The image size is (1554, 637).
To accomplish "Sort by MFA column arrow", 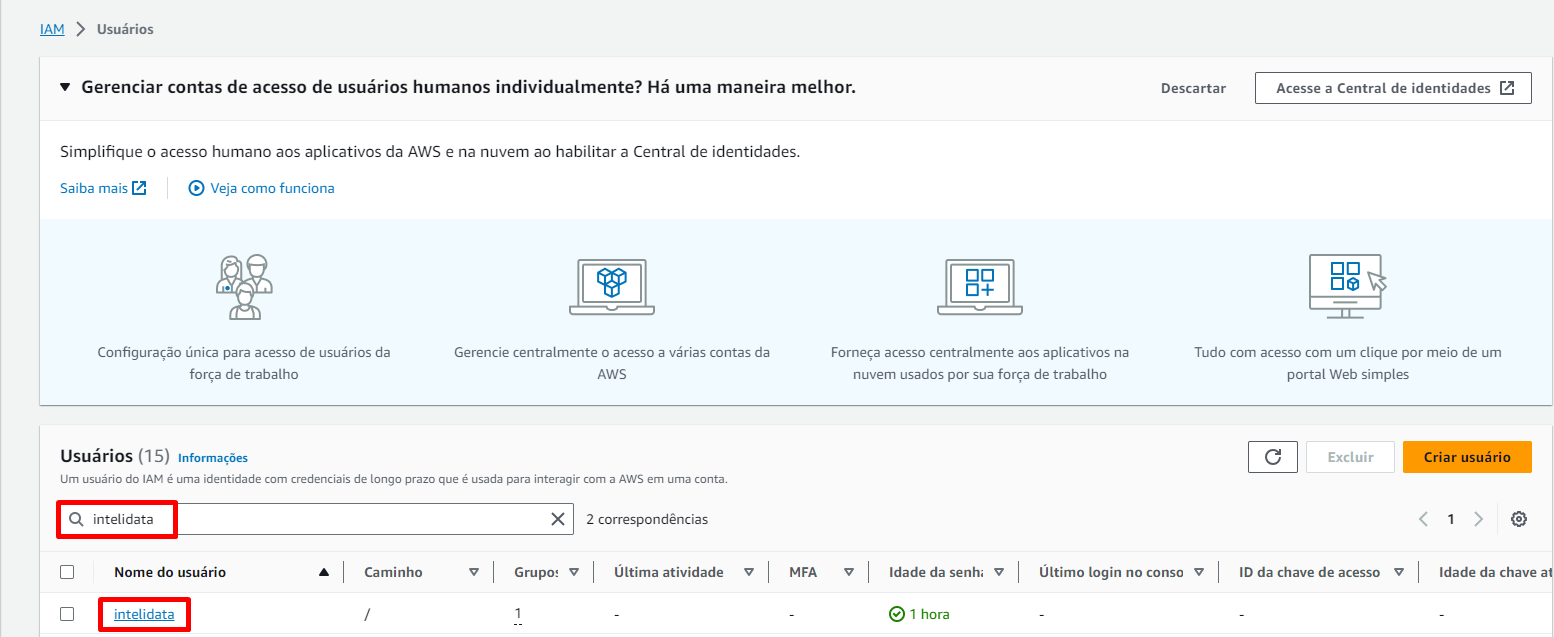I will pos(848,572).
